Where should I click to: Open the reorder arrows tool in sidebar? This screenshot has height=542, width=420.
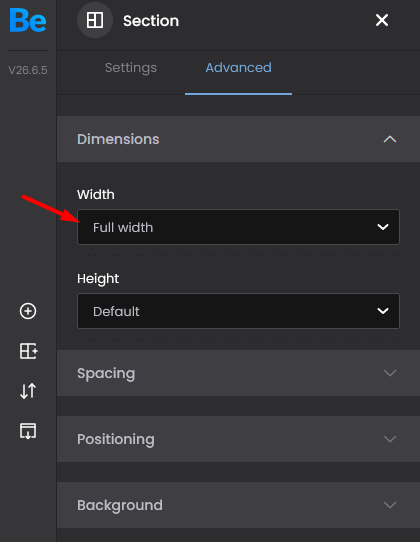tap(28, 391)
